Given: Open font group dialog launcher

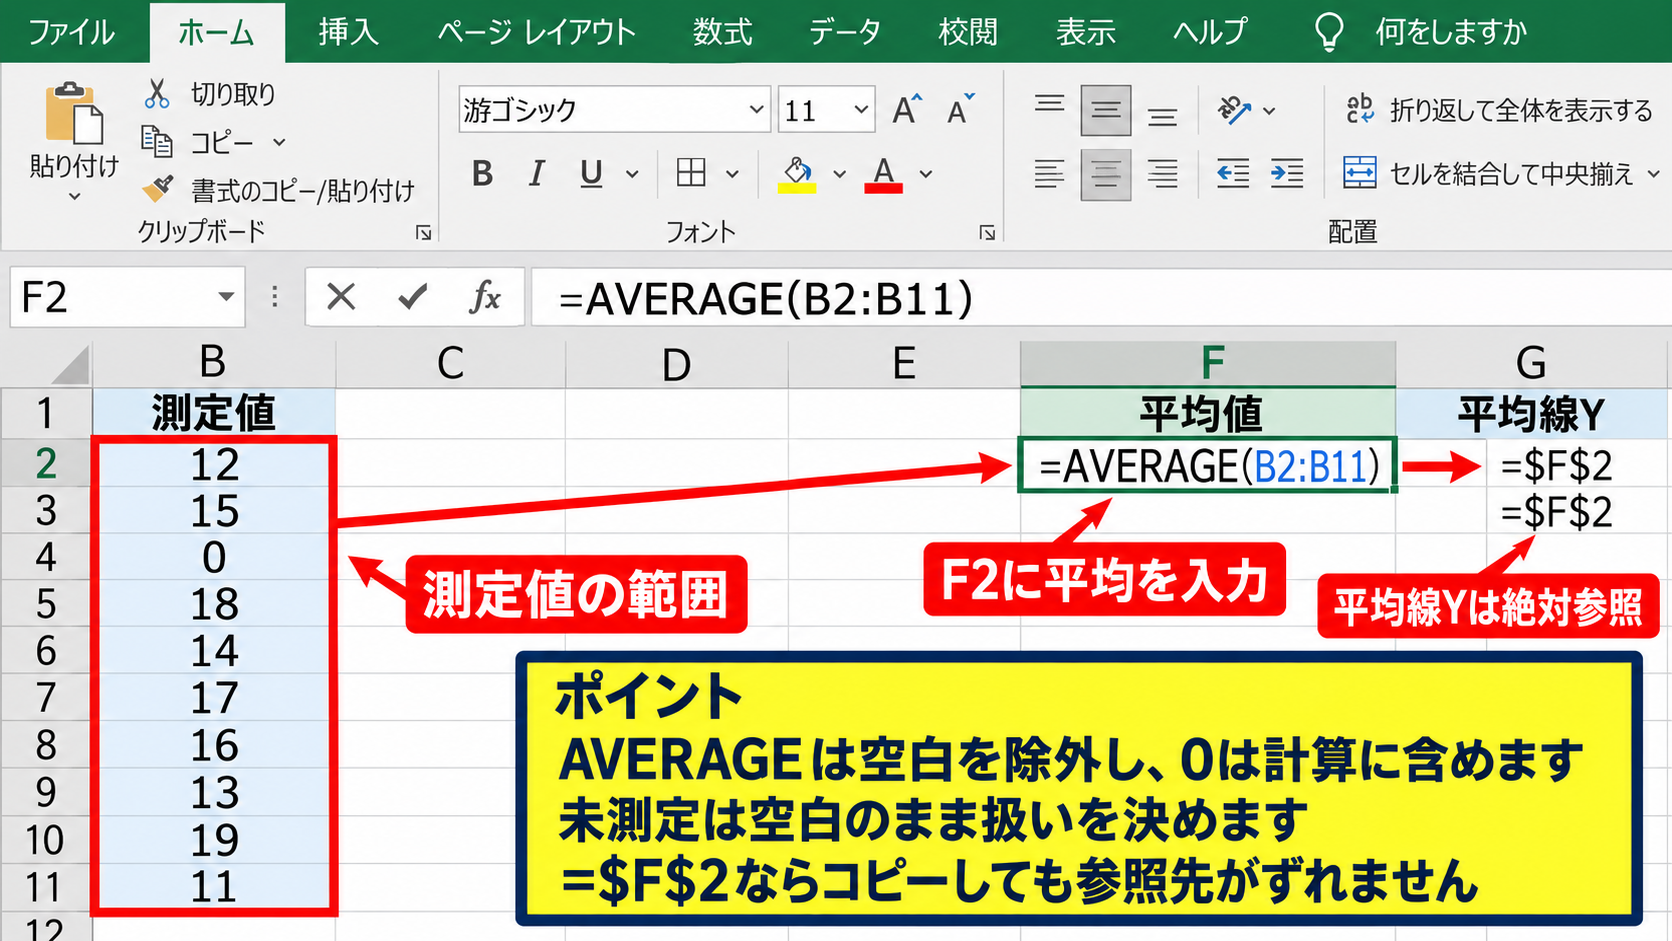Looking at the screenshot, I should [x=987, y=233].
